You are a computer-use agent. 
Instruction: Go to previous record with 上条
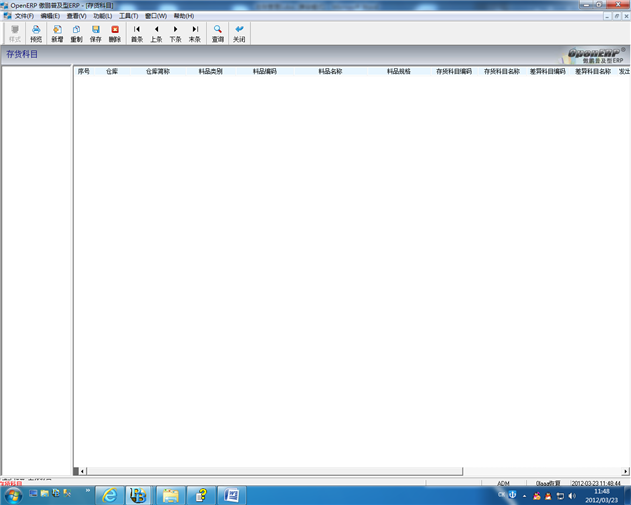(156, 33)
